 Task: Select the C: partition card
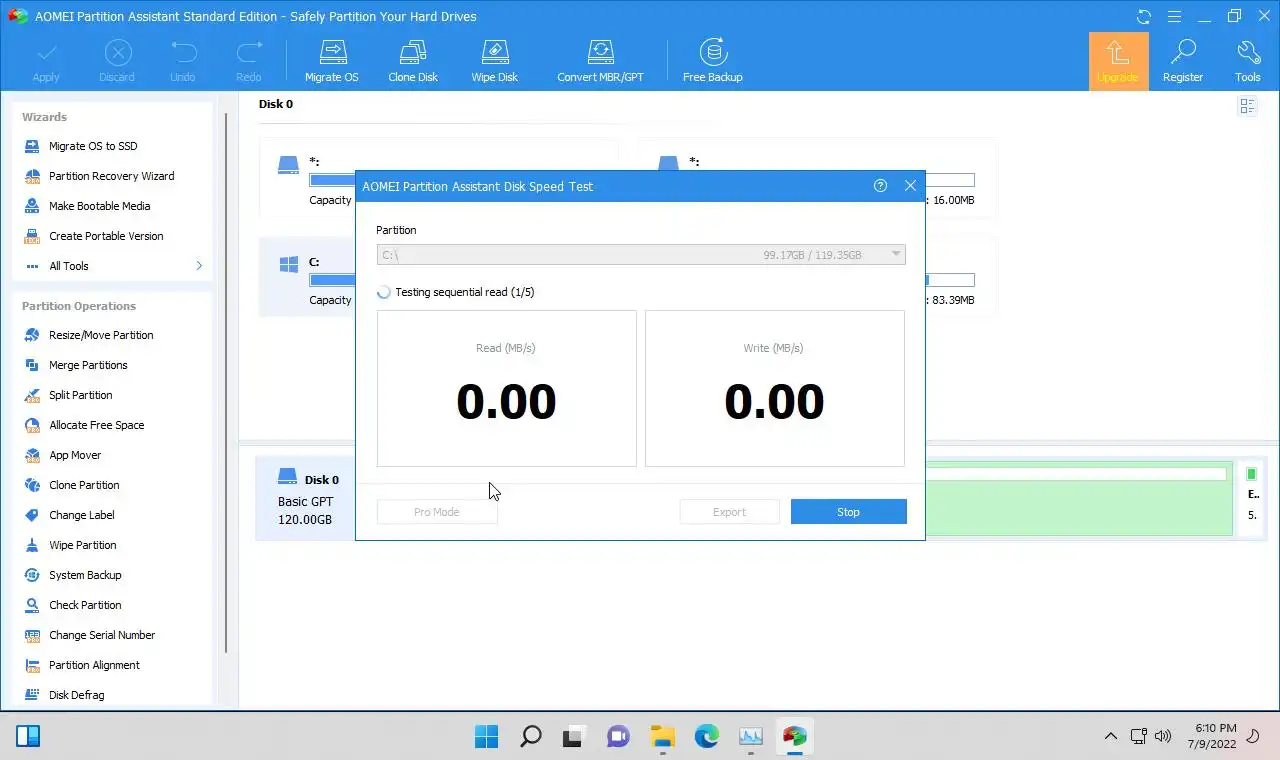tap(307, 277)
